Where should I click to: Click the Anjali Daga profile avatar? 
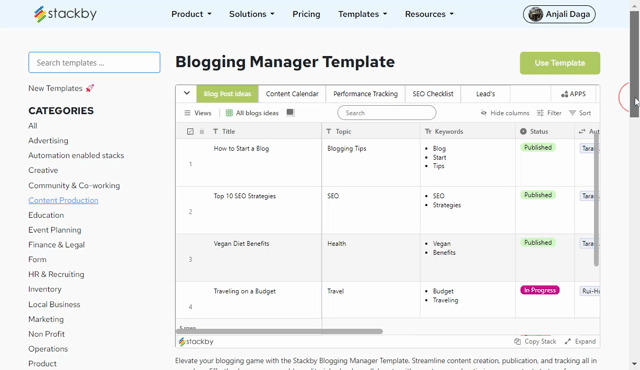pos(535,14)
